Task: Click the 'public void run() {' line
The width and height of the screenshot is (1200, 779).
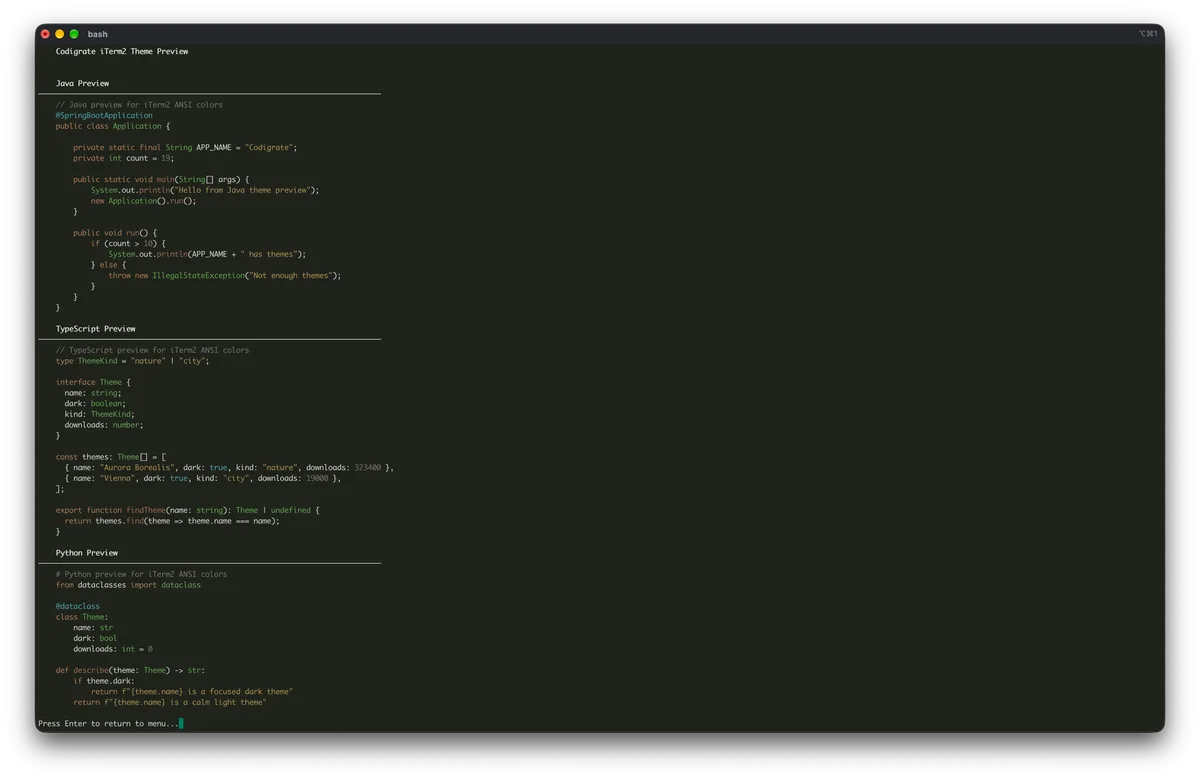Action: click(x=115, y=233)
